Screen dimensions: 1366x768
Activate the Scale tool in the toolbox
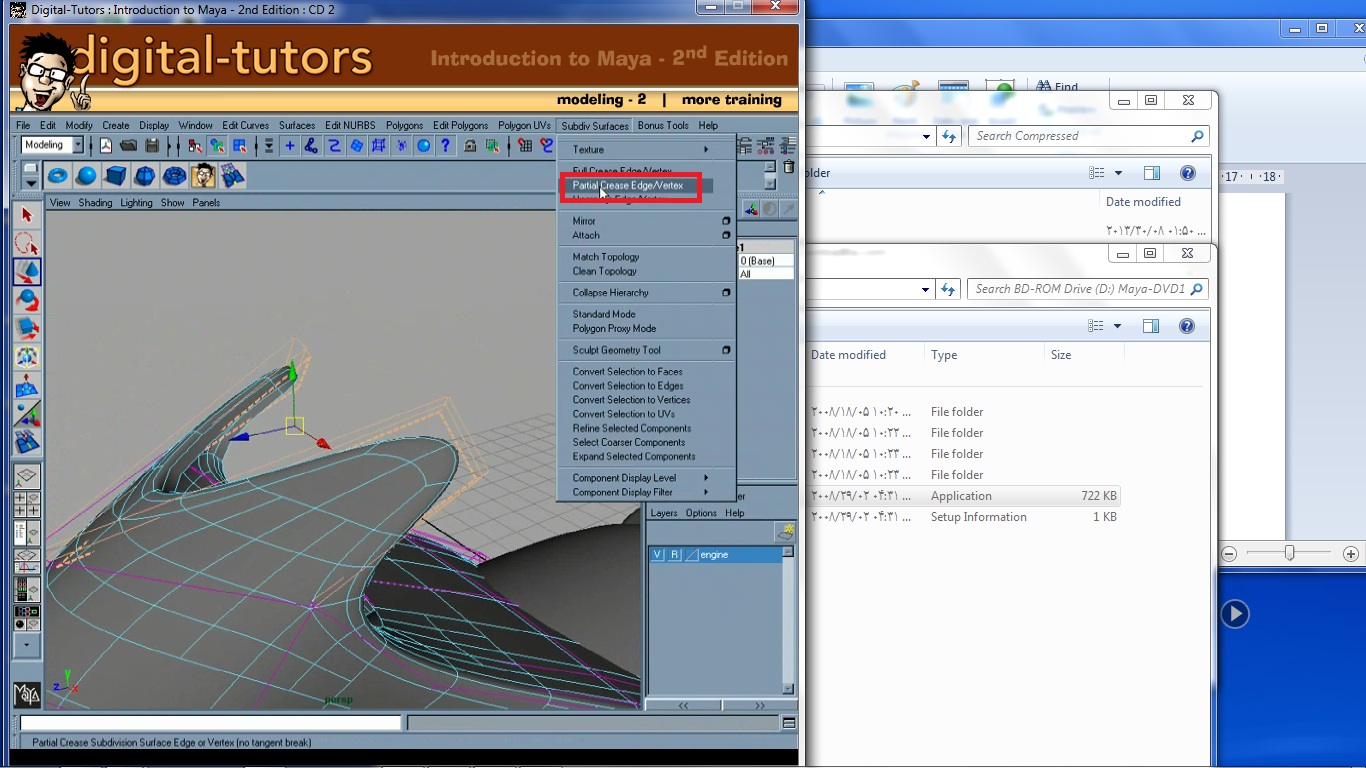[27, 328]
